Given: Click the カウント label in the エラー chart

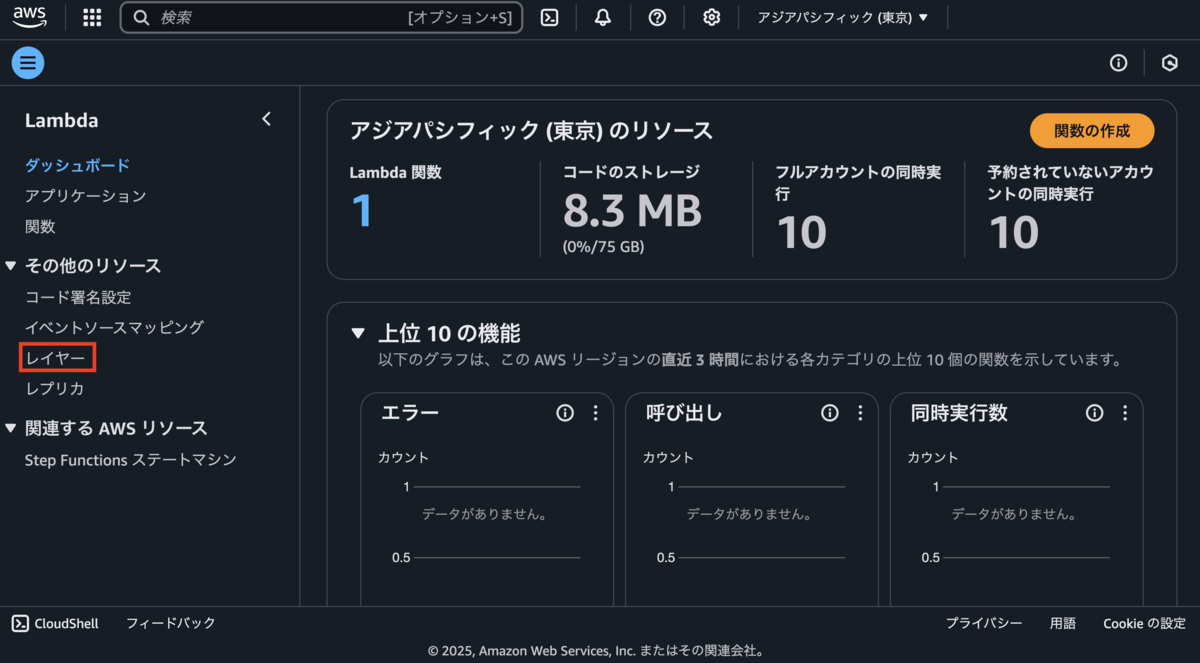Looking at the screenshot, I should click(403, 457).
